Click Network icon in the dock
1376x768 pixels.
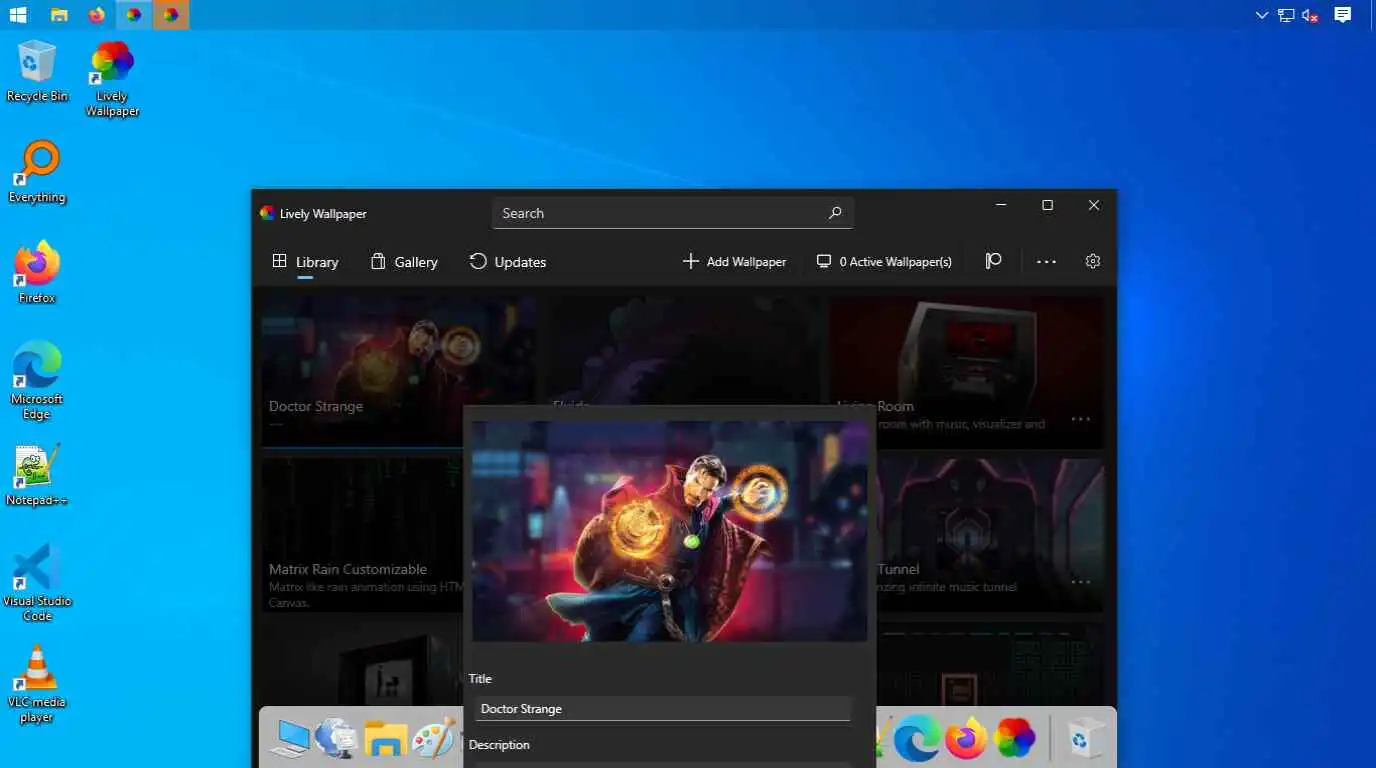337,740
